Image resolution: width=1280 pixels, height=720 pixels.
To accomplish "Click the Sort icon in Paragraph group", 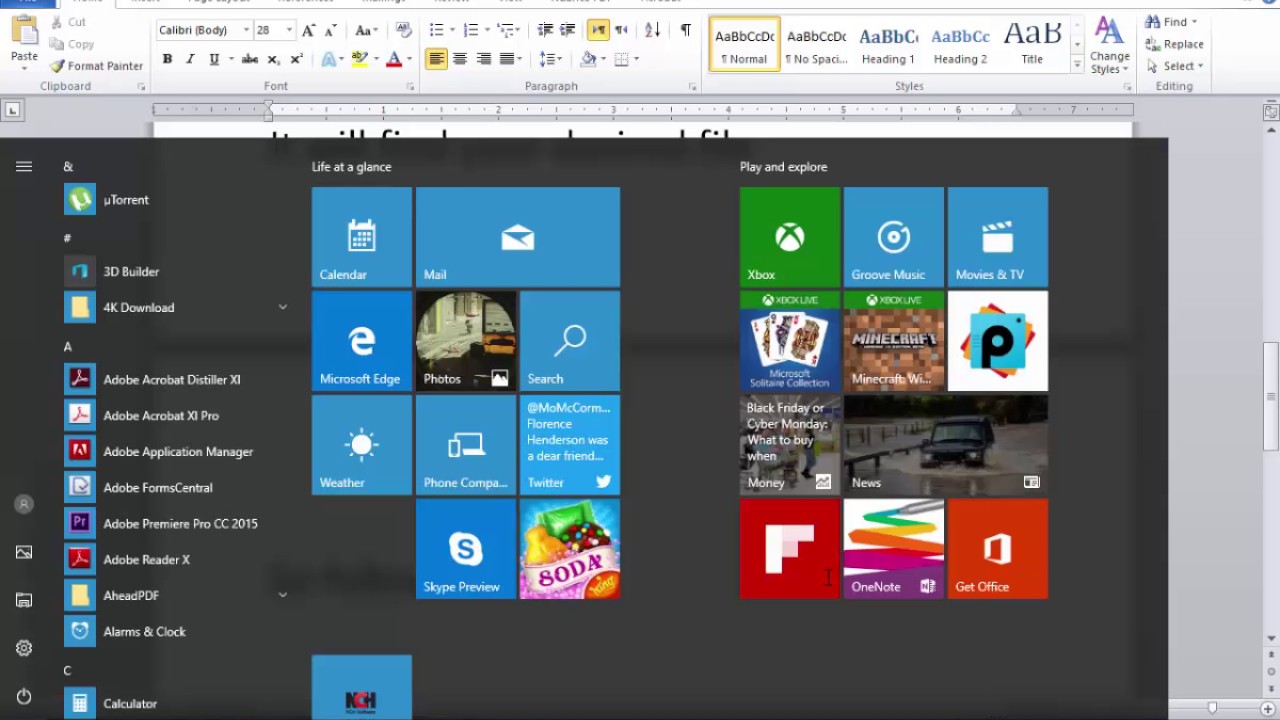I will [x=653, y=30].
